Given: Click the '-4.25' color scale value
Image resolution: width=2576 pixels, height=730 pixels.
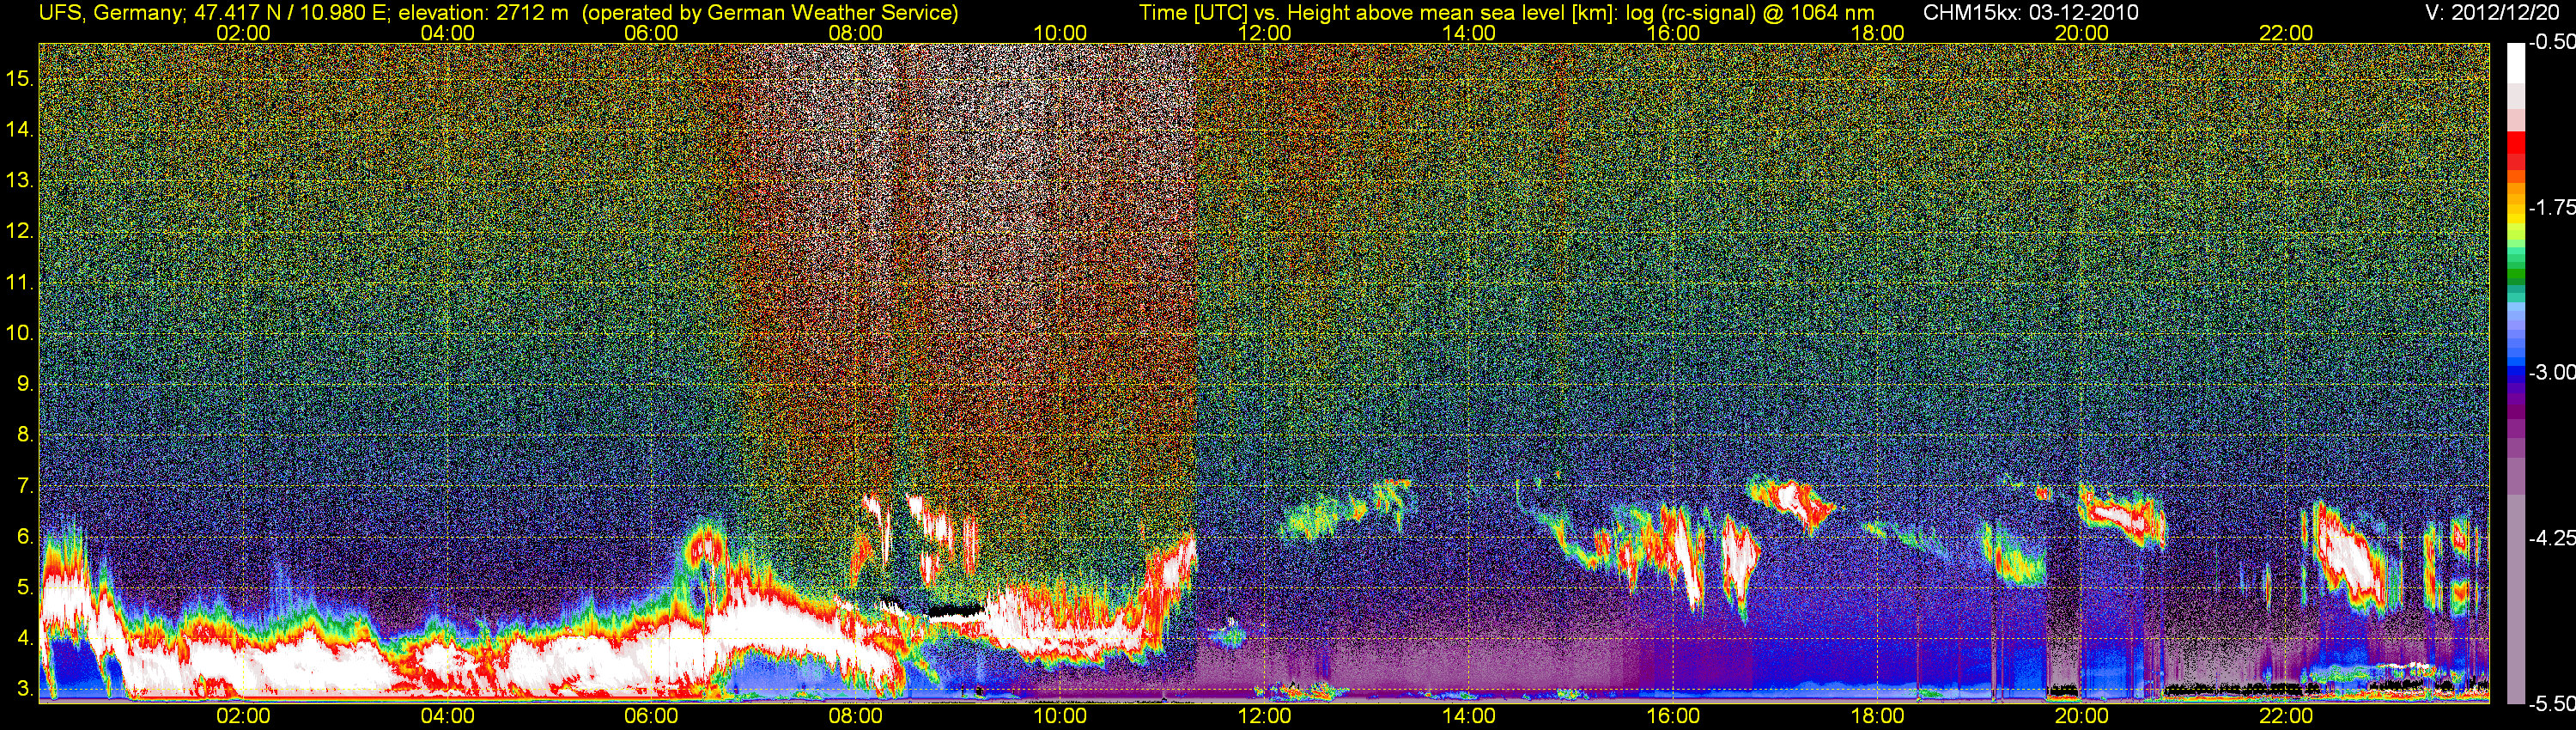Looking at the screenshot, I should coord(2551,538).
